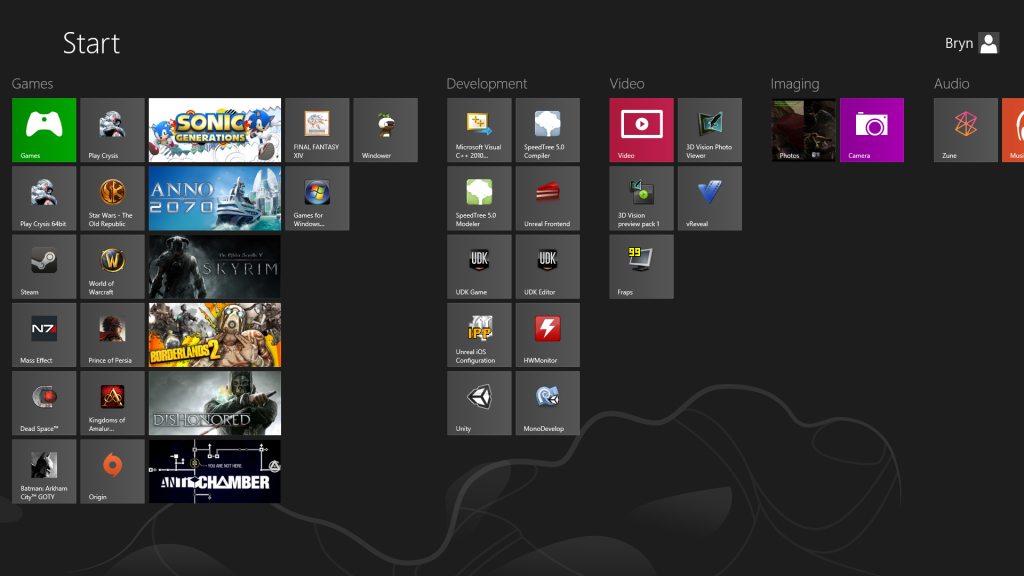Open Unreal iOS Configuration tile
The width and height of the screenshot is (1024, 576).
click(479, 334)
